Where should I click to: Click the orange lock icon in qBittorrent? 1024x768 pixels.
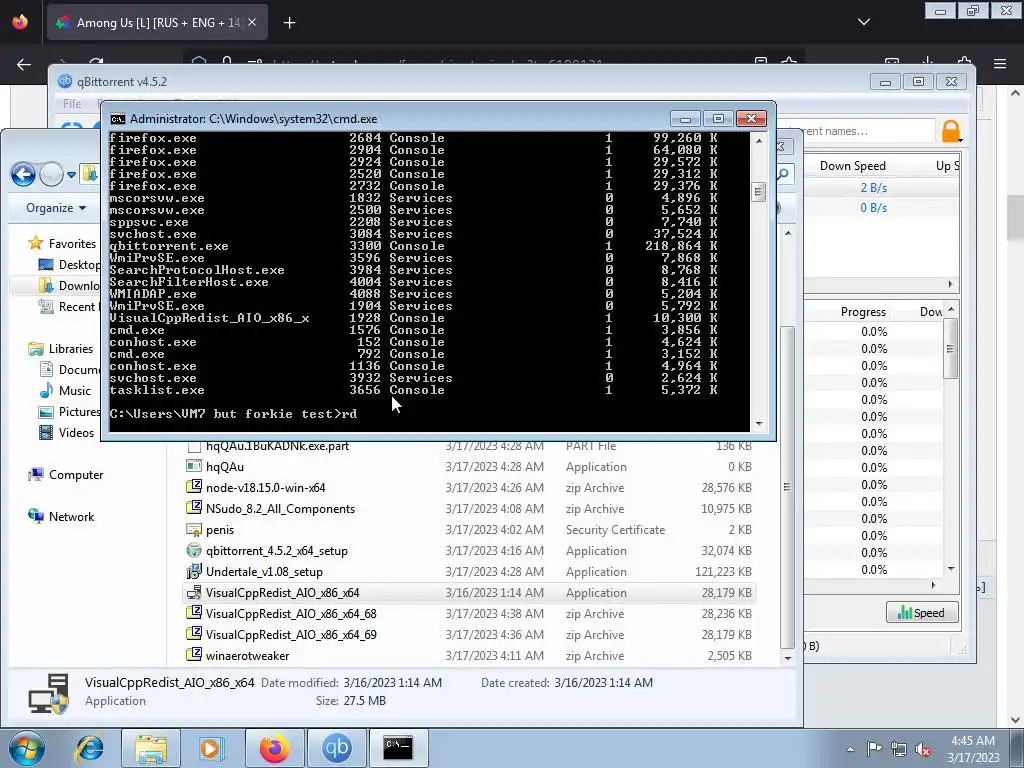click(x=952, y=131)
